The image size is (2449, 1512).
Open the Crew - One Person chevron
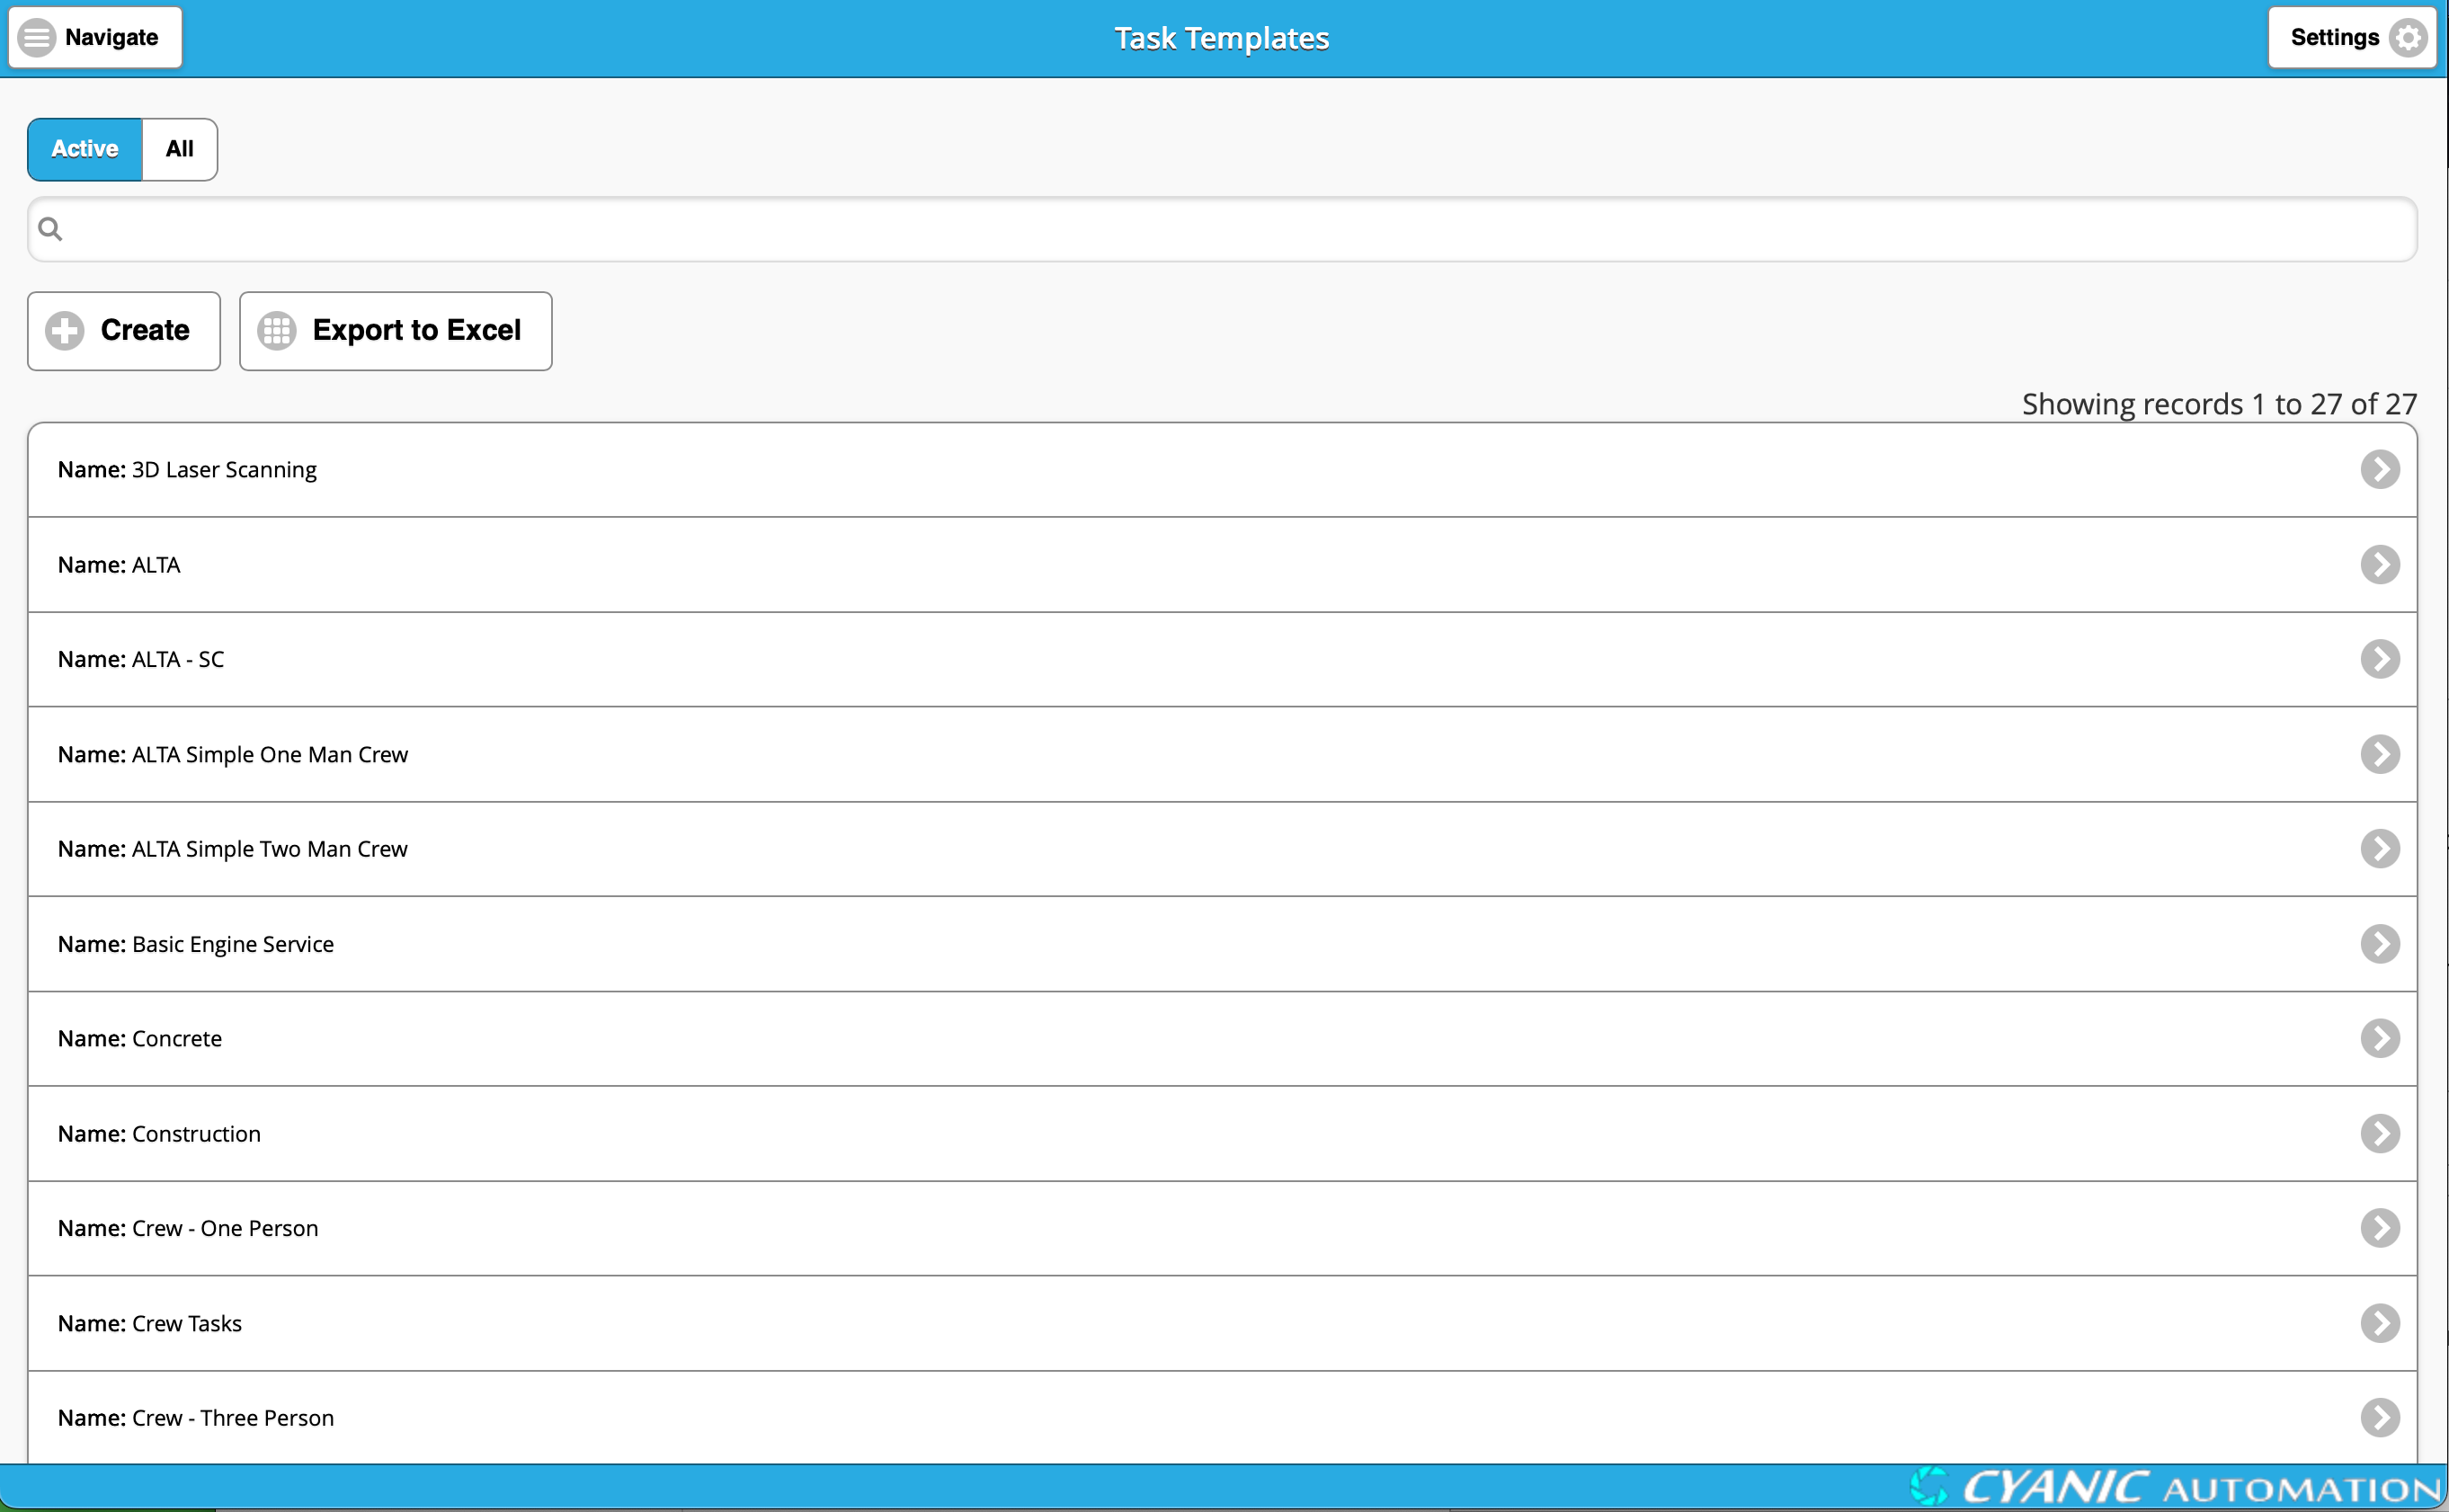2380,1228
